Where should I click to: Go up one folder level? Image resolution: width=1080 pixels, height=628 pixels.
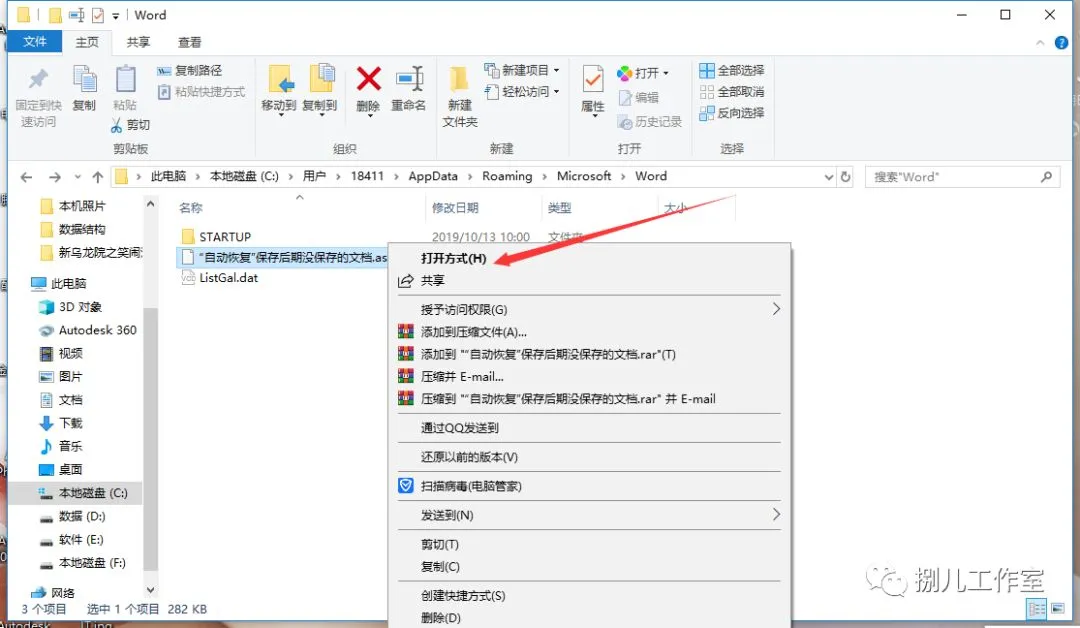click(98, 177)
